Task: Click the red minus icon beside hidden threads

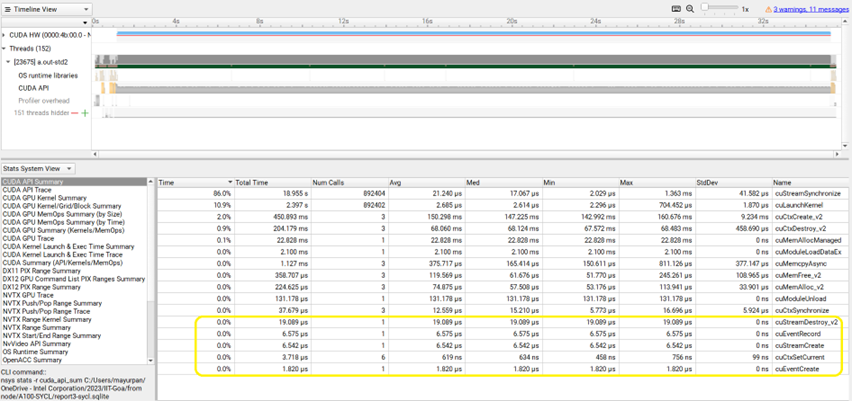Action: coord(74,113)
